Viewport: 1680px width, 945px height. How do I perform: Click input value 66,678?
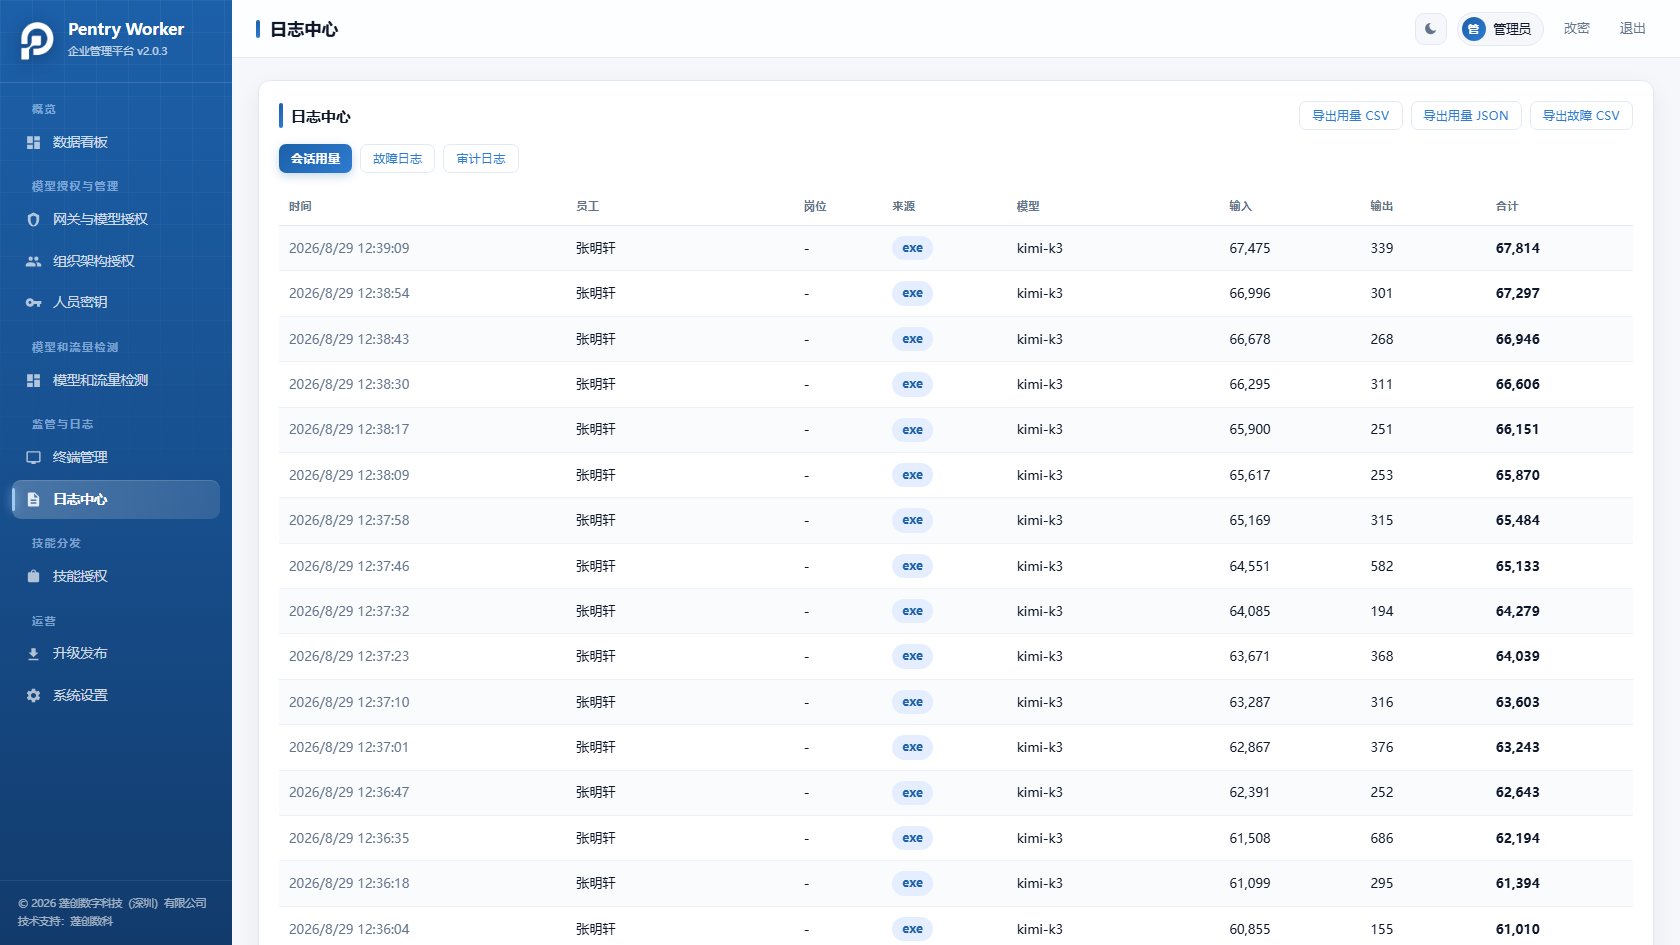(x=1250, y=339)
